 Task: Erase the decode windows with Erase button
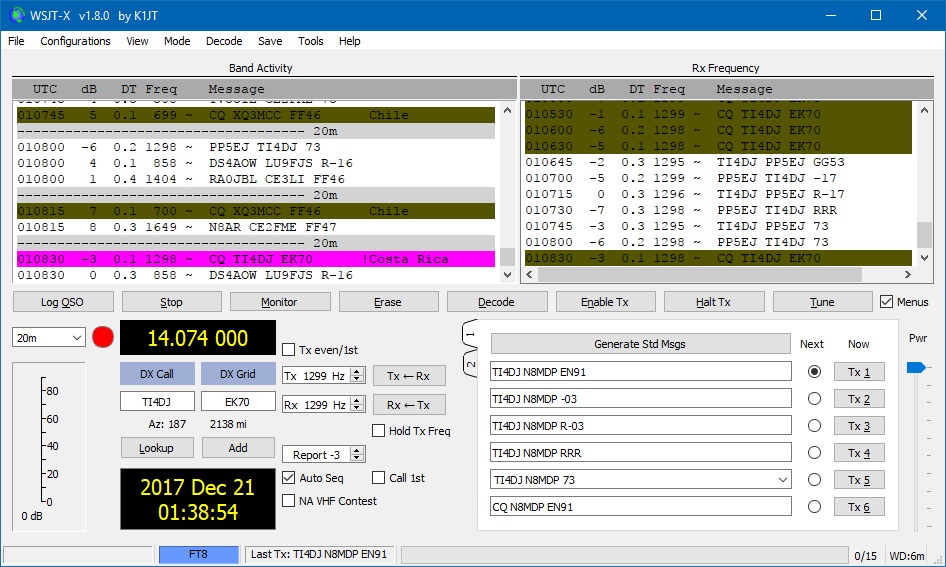(388, 302)
